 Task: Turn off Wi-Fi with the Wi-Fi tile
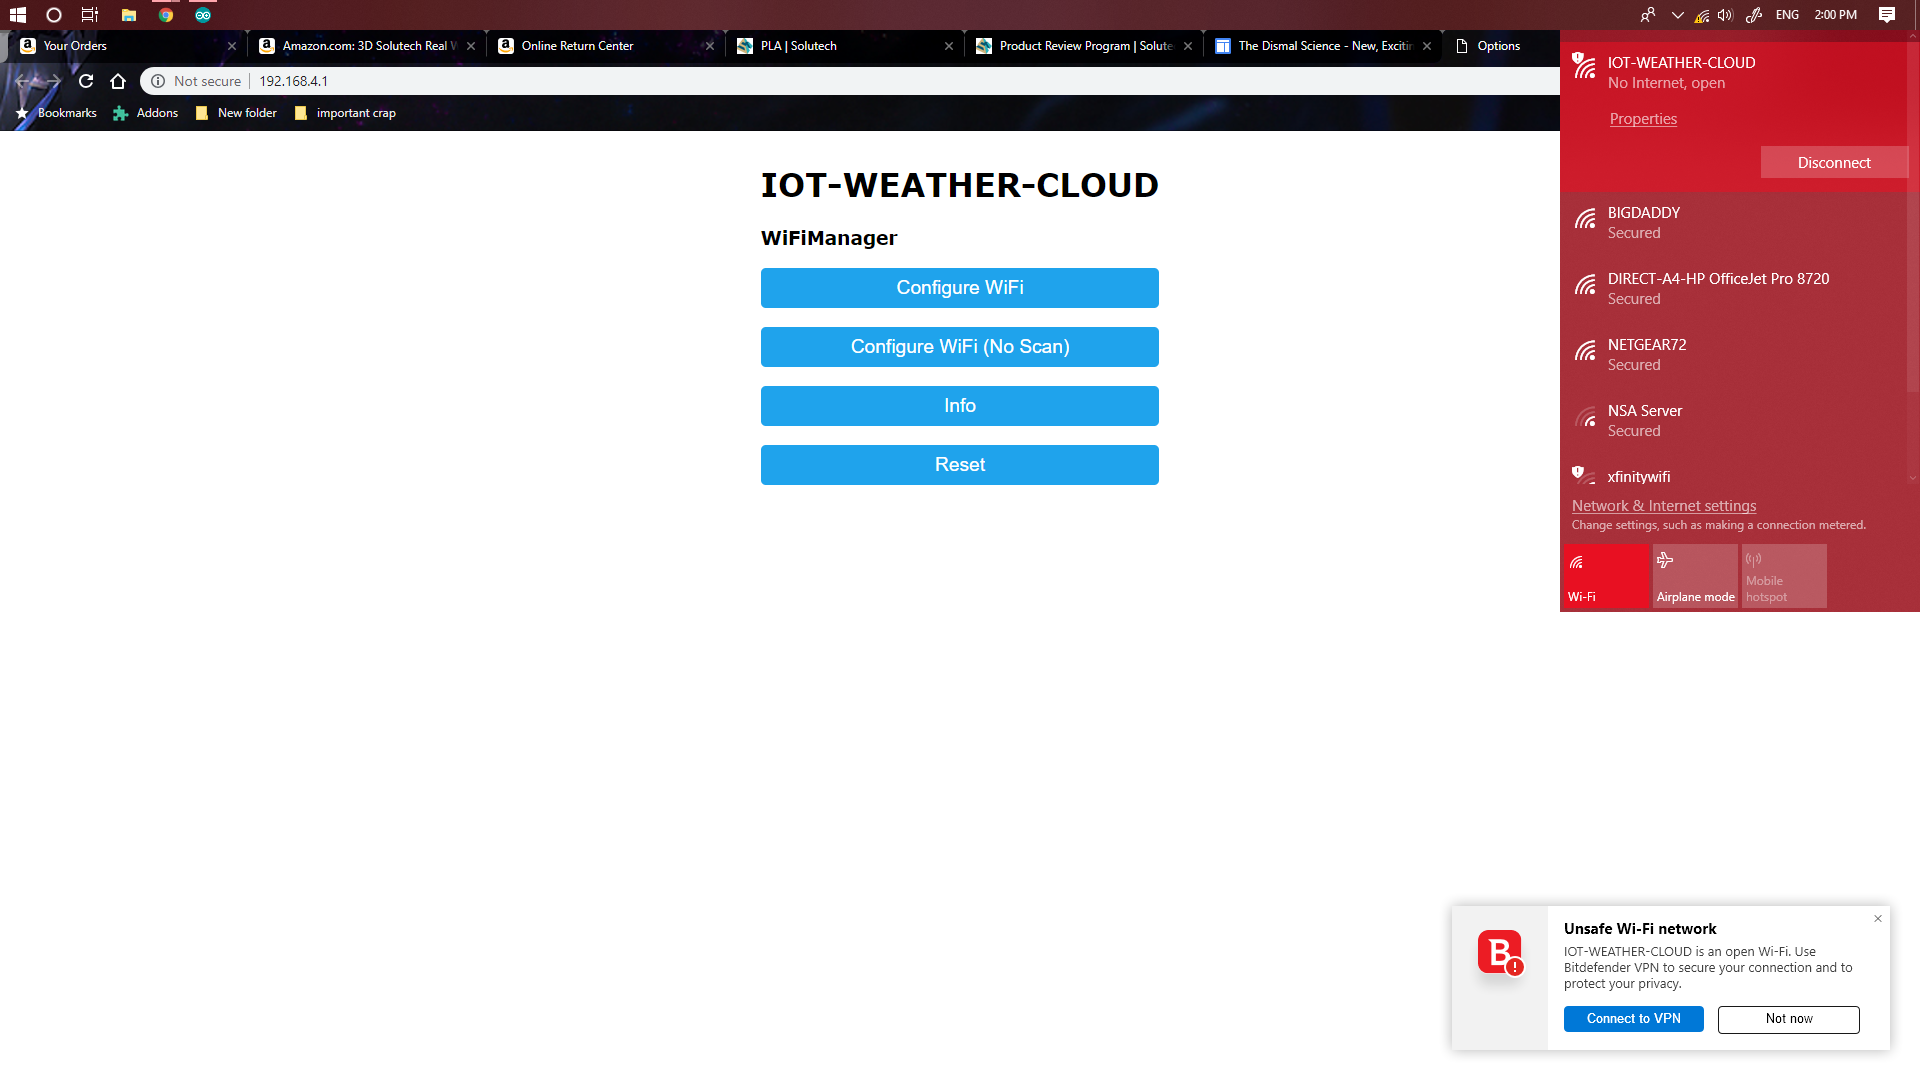click(1604, 576)
